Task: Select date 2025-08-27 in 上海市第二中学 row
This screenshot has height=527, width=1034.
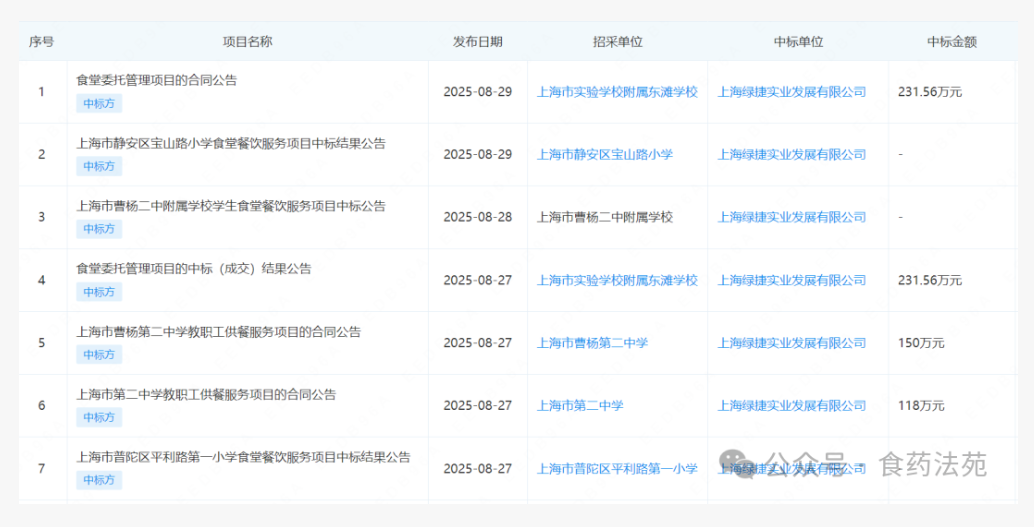Action: pos(477,406)
